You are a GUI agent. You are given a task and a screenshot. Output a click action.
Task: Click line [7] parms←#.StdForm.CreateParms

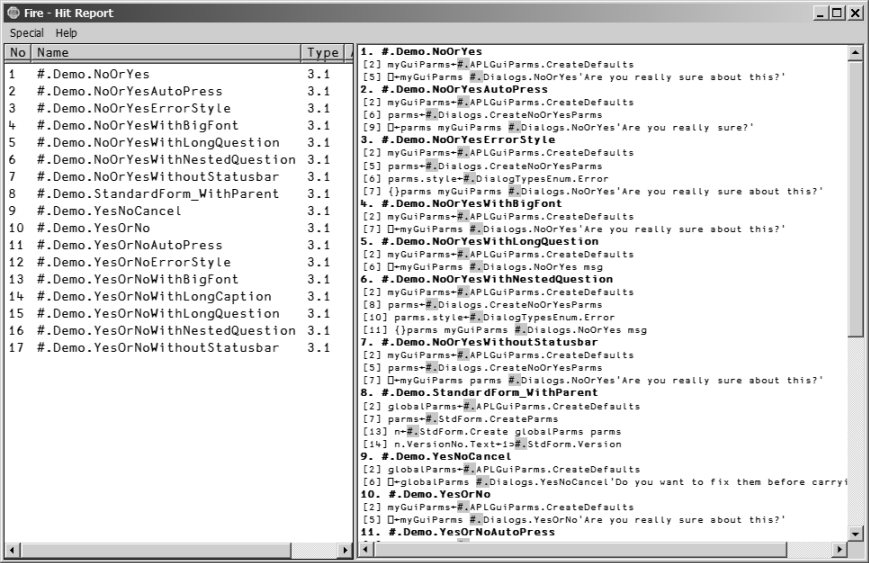(x=460, y=419)
